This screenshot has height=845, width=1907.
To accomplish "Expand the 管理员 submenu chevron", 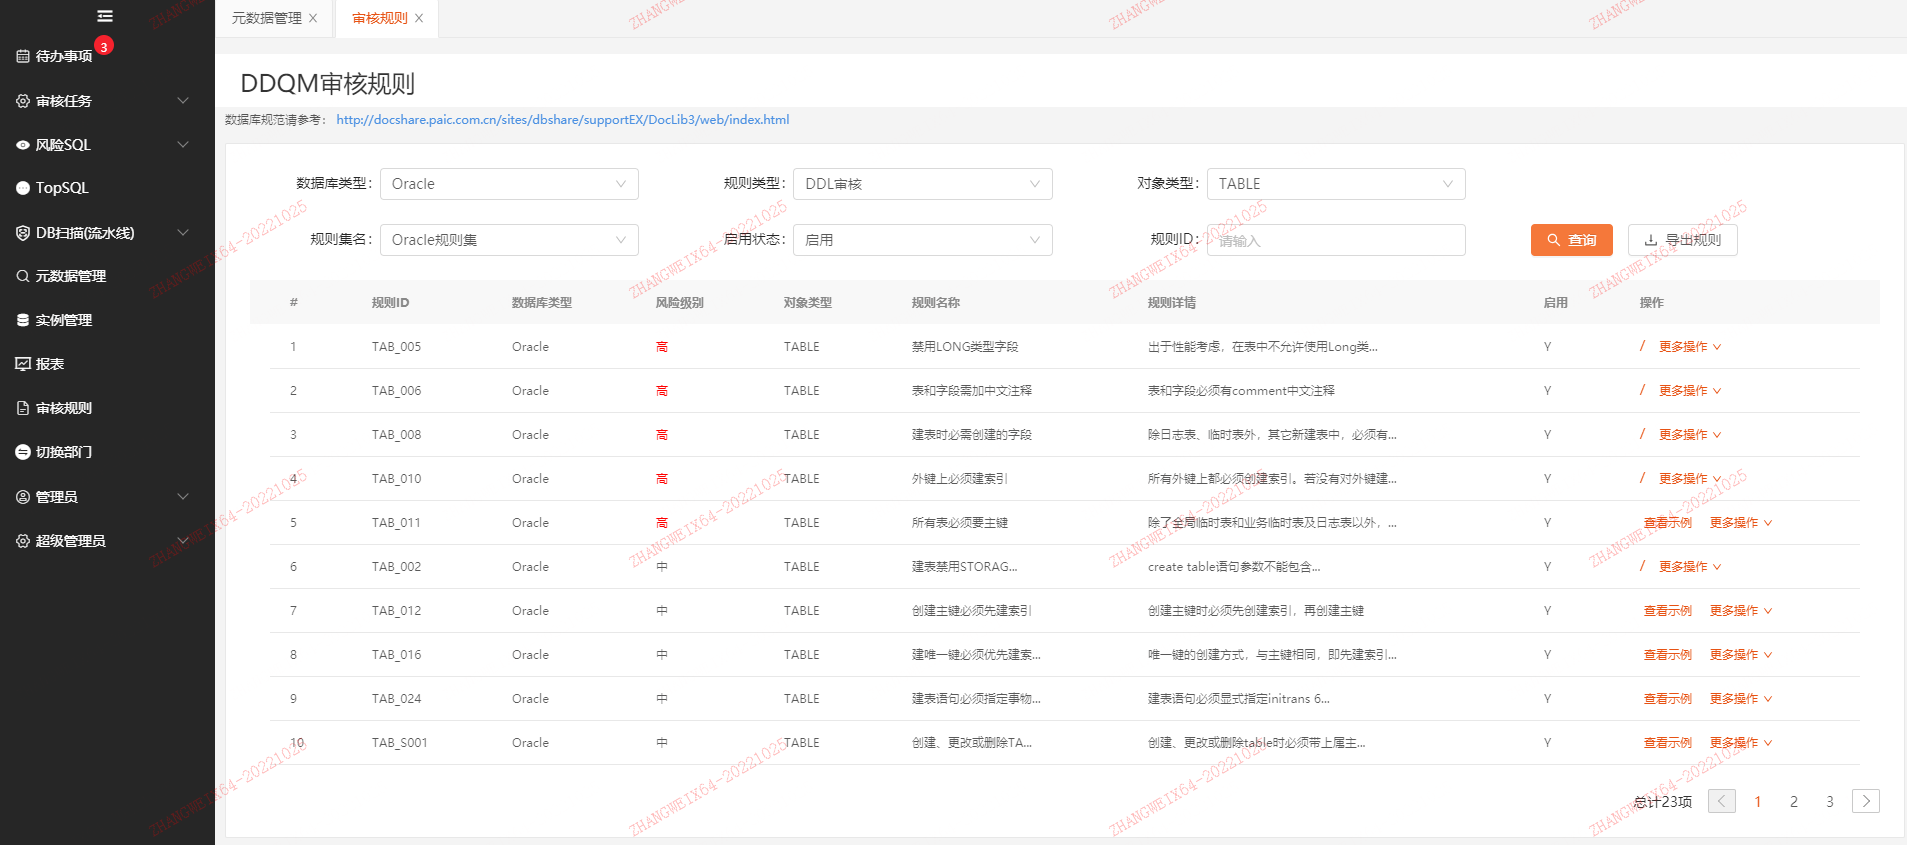I will click(183, 497).
